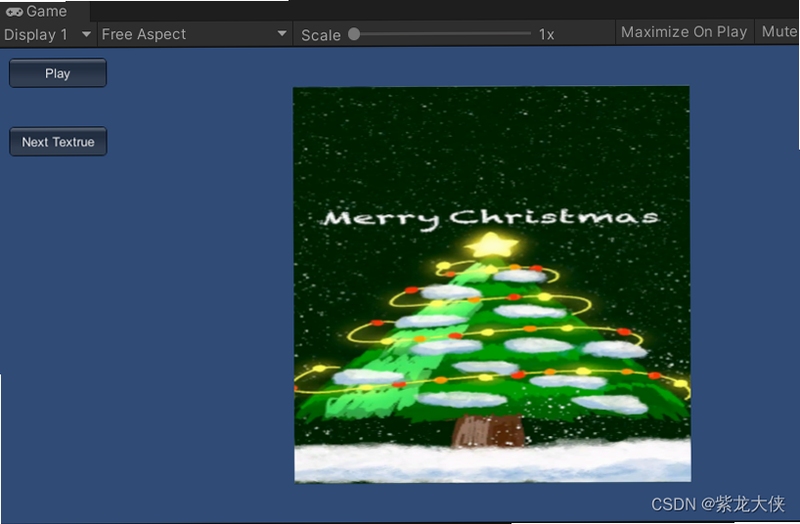The width and height of the screenshot is (800, 524).
Task: Click the arrow next to Display 1
Action: point(86,34)
